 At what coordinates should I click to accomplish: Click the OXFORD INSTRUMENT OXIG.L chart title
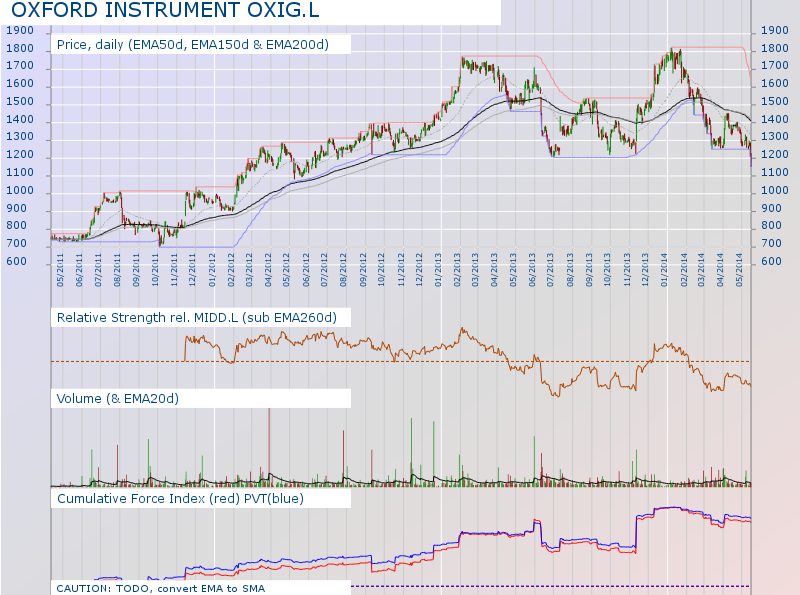[x=165, y=10]
